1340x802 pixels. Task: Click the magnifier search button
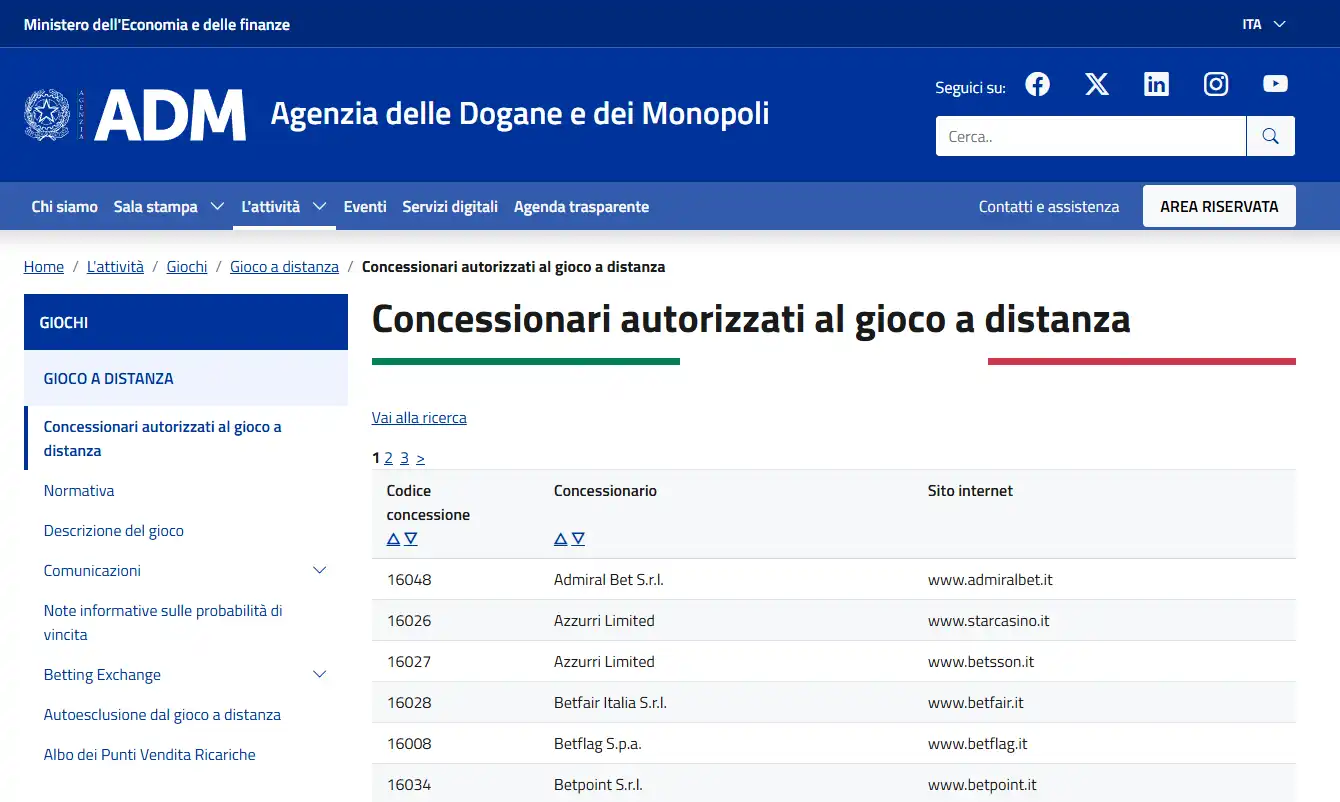[1271, 136]
